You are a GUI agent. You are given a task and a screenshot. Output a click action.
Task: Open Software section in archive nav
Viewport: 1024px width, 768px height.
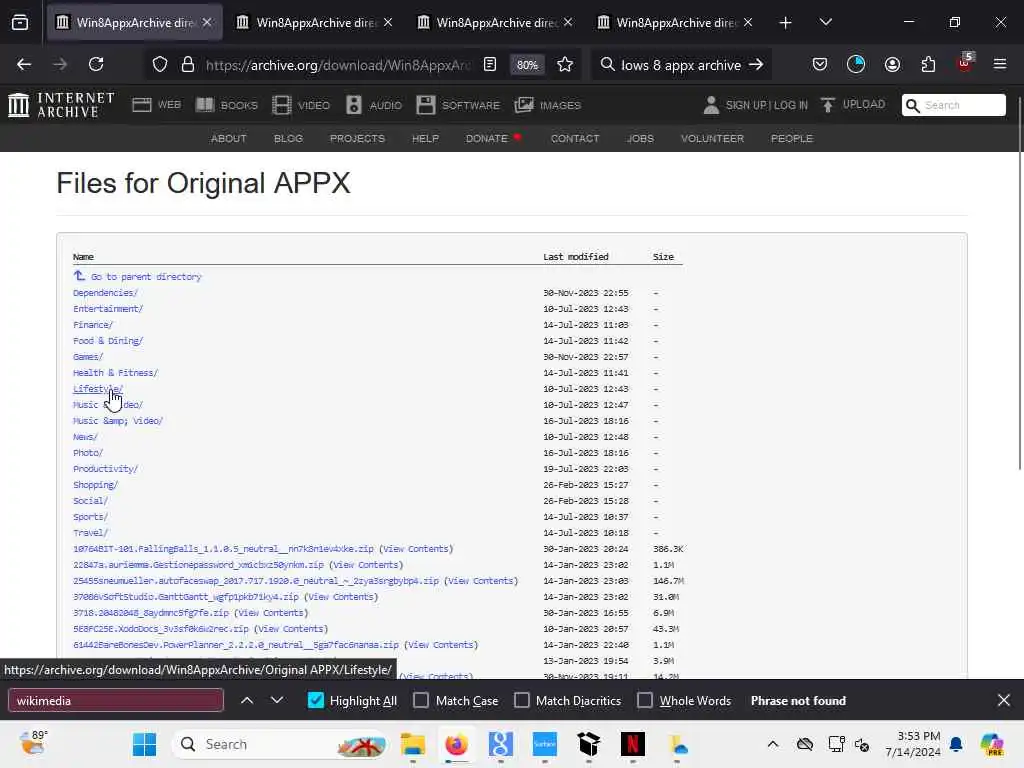458,104
